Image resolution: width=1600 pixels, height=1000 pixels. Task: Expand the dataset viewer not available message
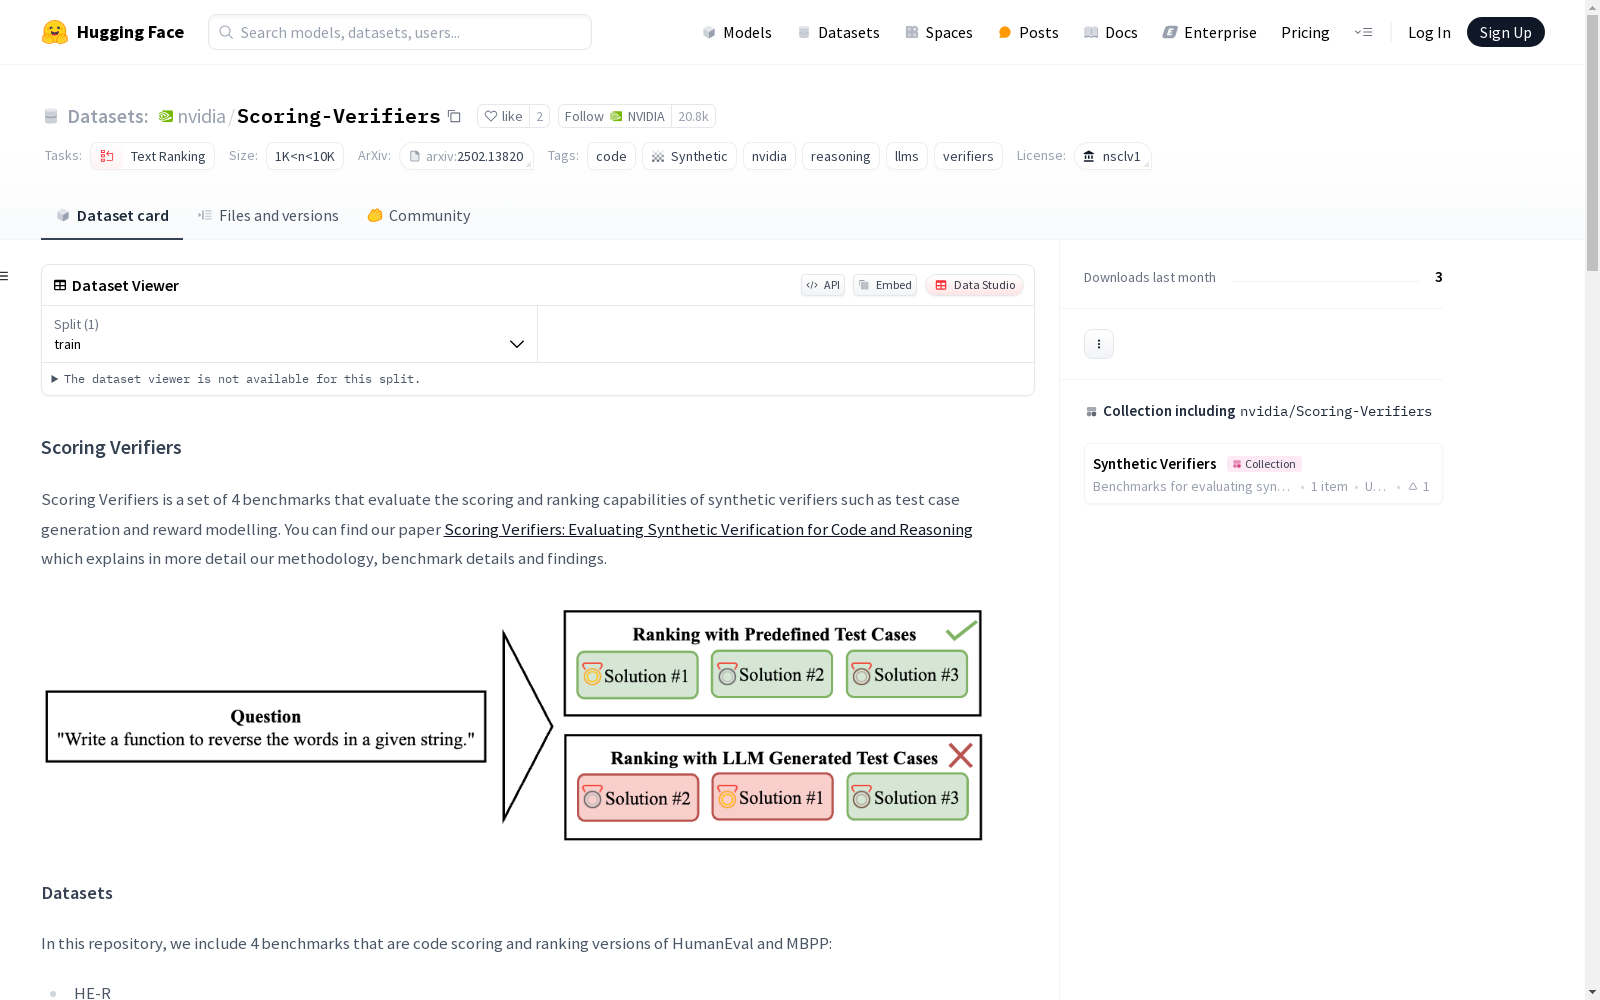click(x=236, y=379)
